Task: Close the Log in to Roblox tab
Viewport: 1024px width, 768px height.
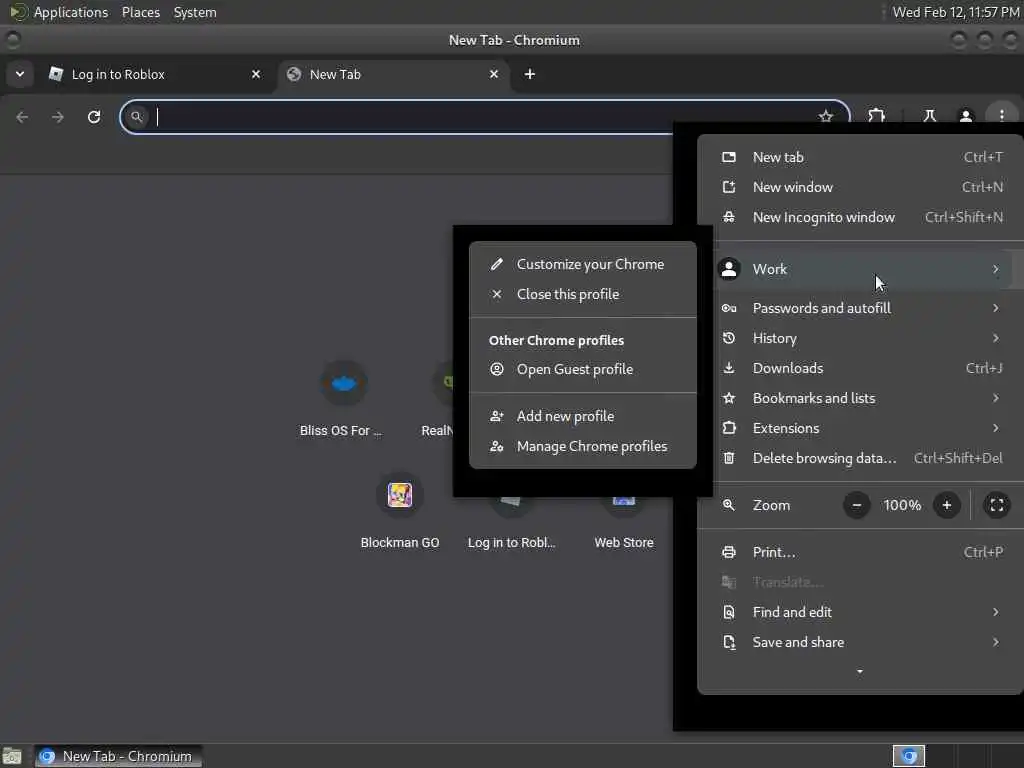Action: (256, 74)
